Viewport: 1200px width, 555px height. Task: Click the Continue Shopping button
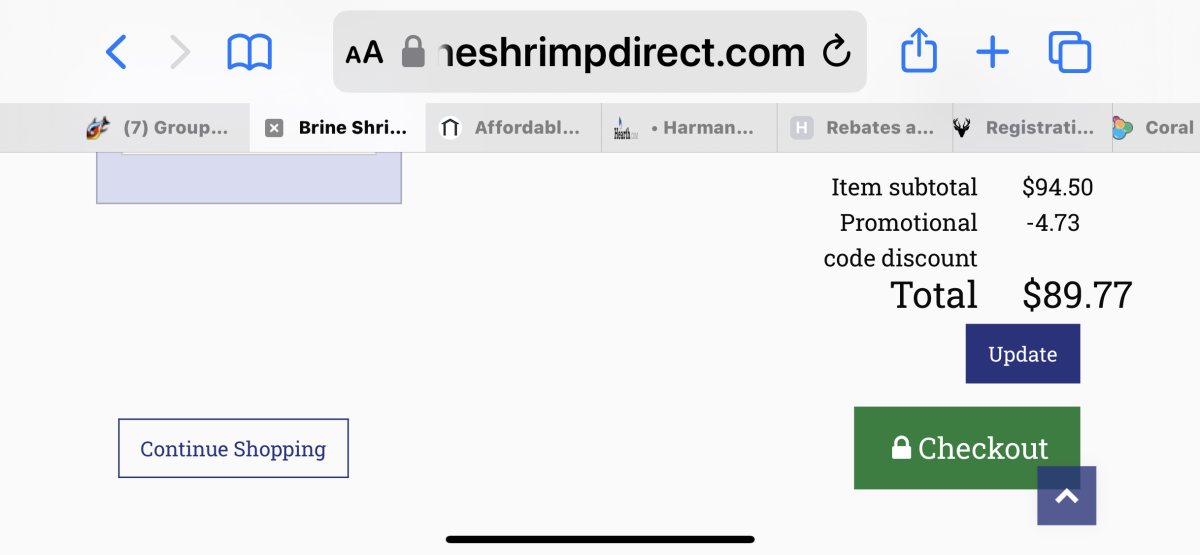click(233, 449)
